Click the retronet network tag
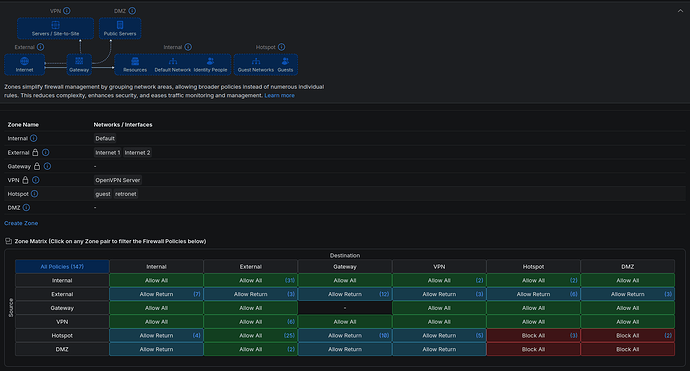The image size is (690, 371). pos(126,194)
